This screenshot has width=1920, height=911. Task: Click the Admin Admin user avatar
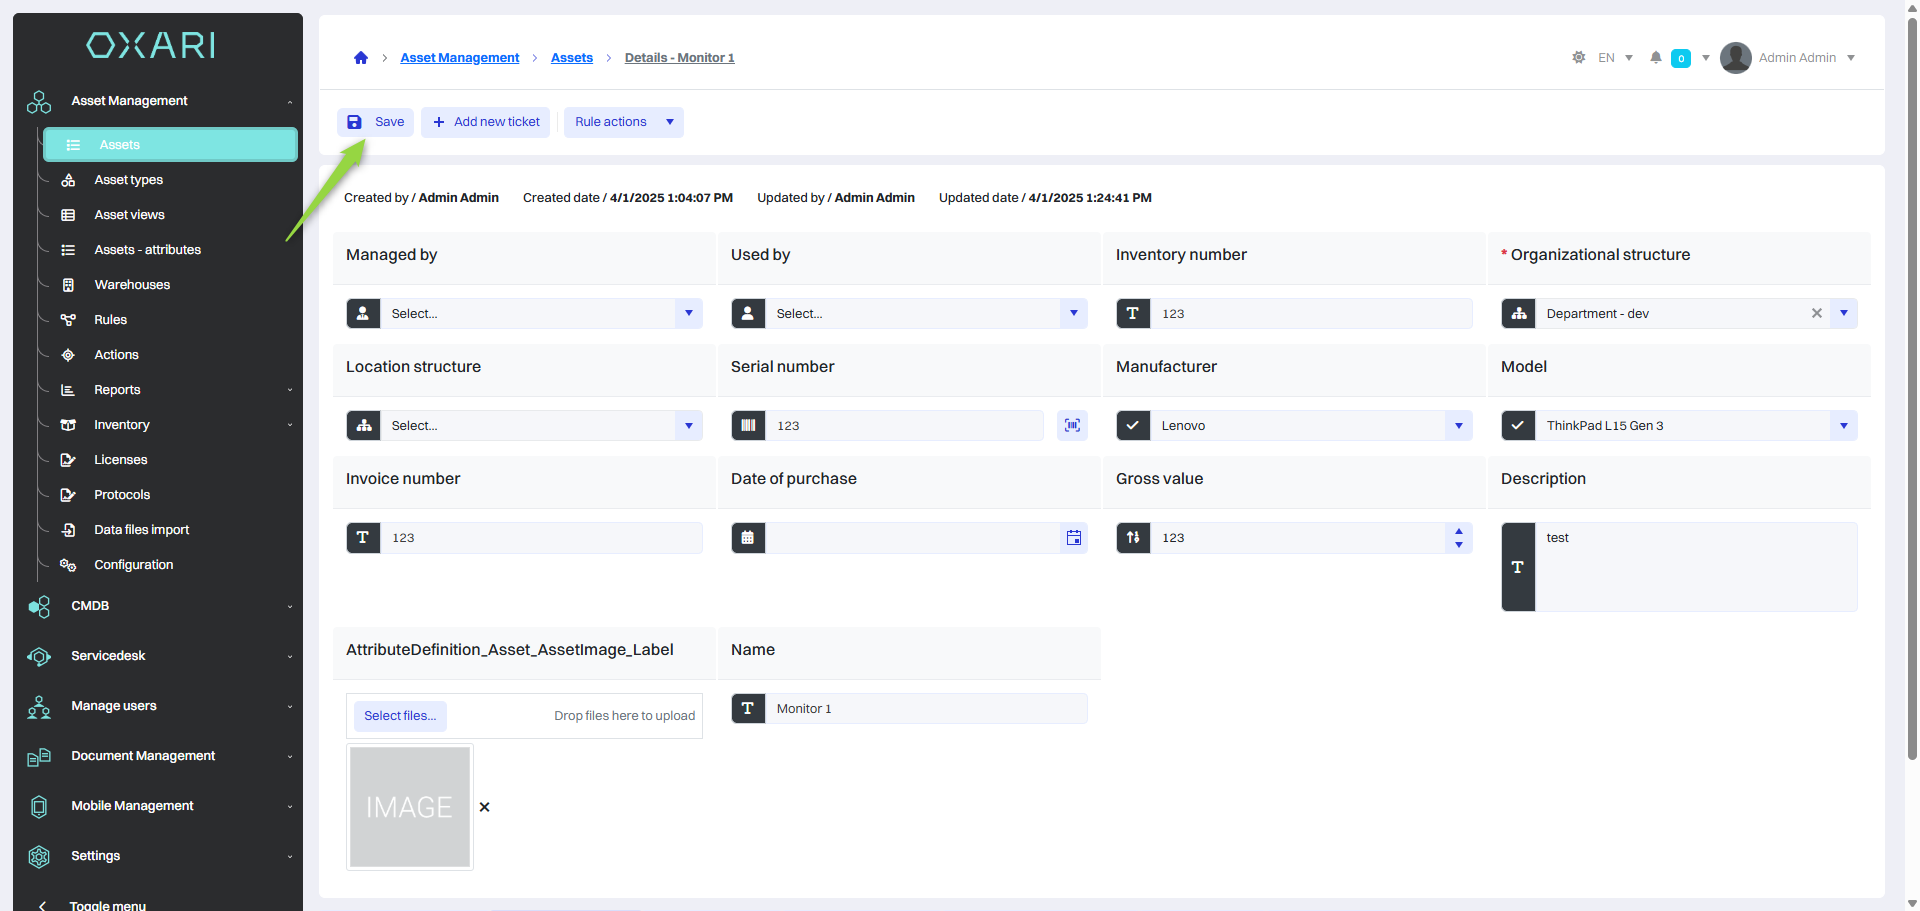pos(1735,58)
